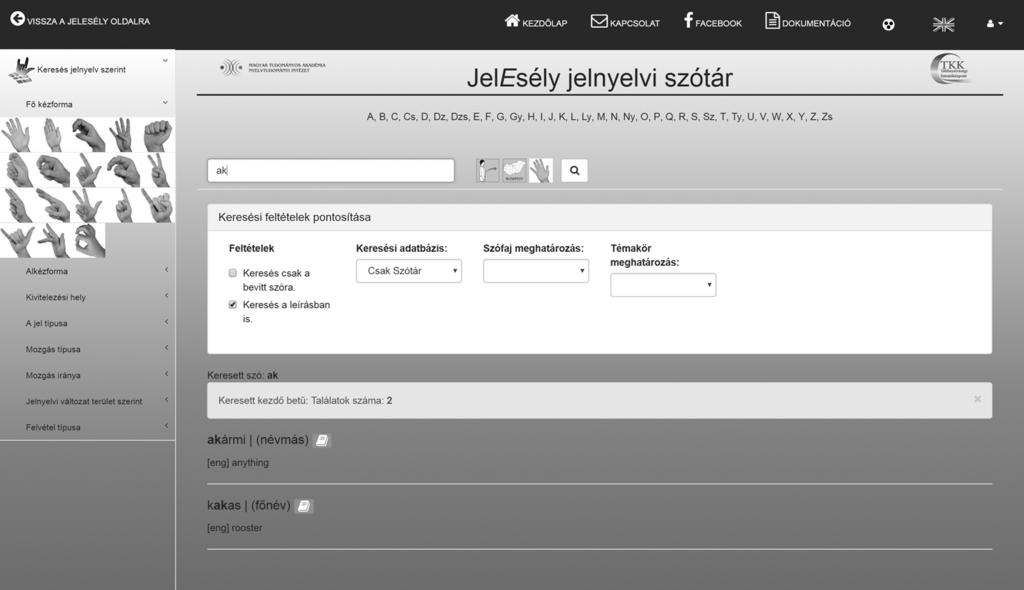Click 'Vissza a JelEsély oldalra' link

80,20
